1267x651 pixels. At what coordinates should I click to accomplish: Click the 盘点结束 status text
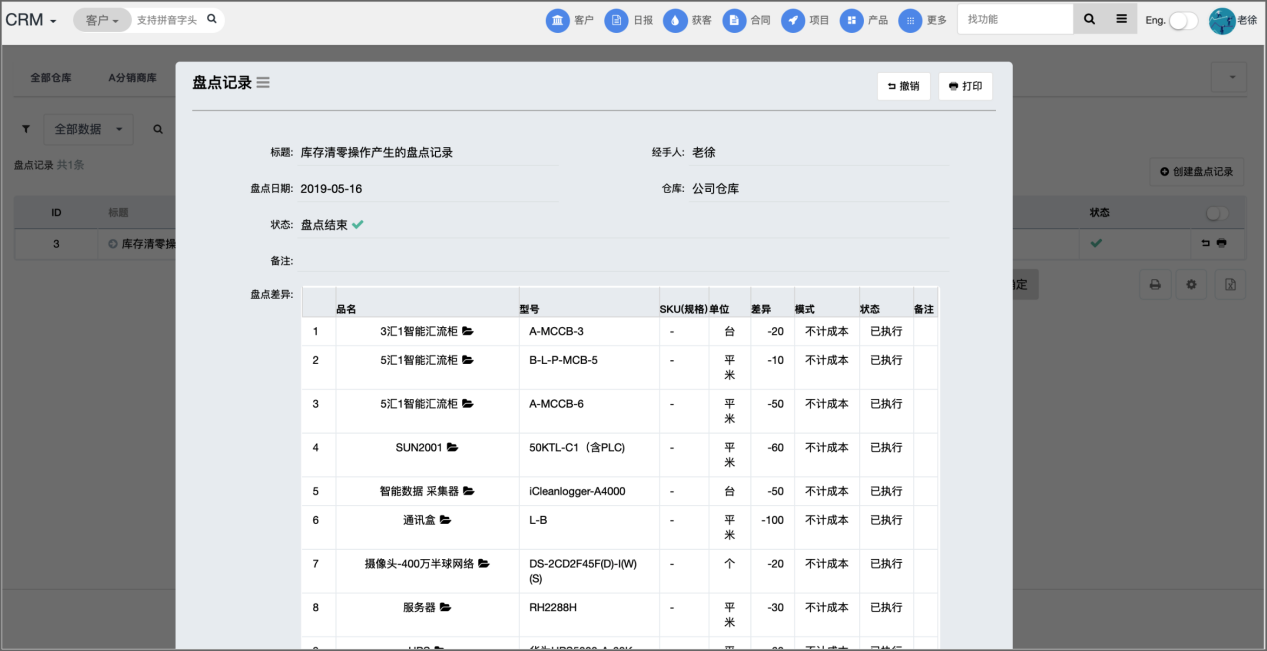tap(325, 225)
